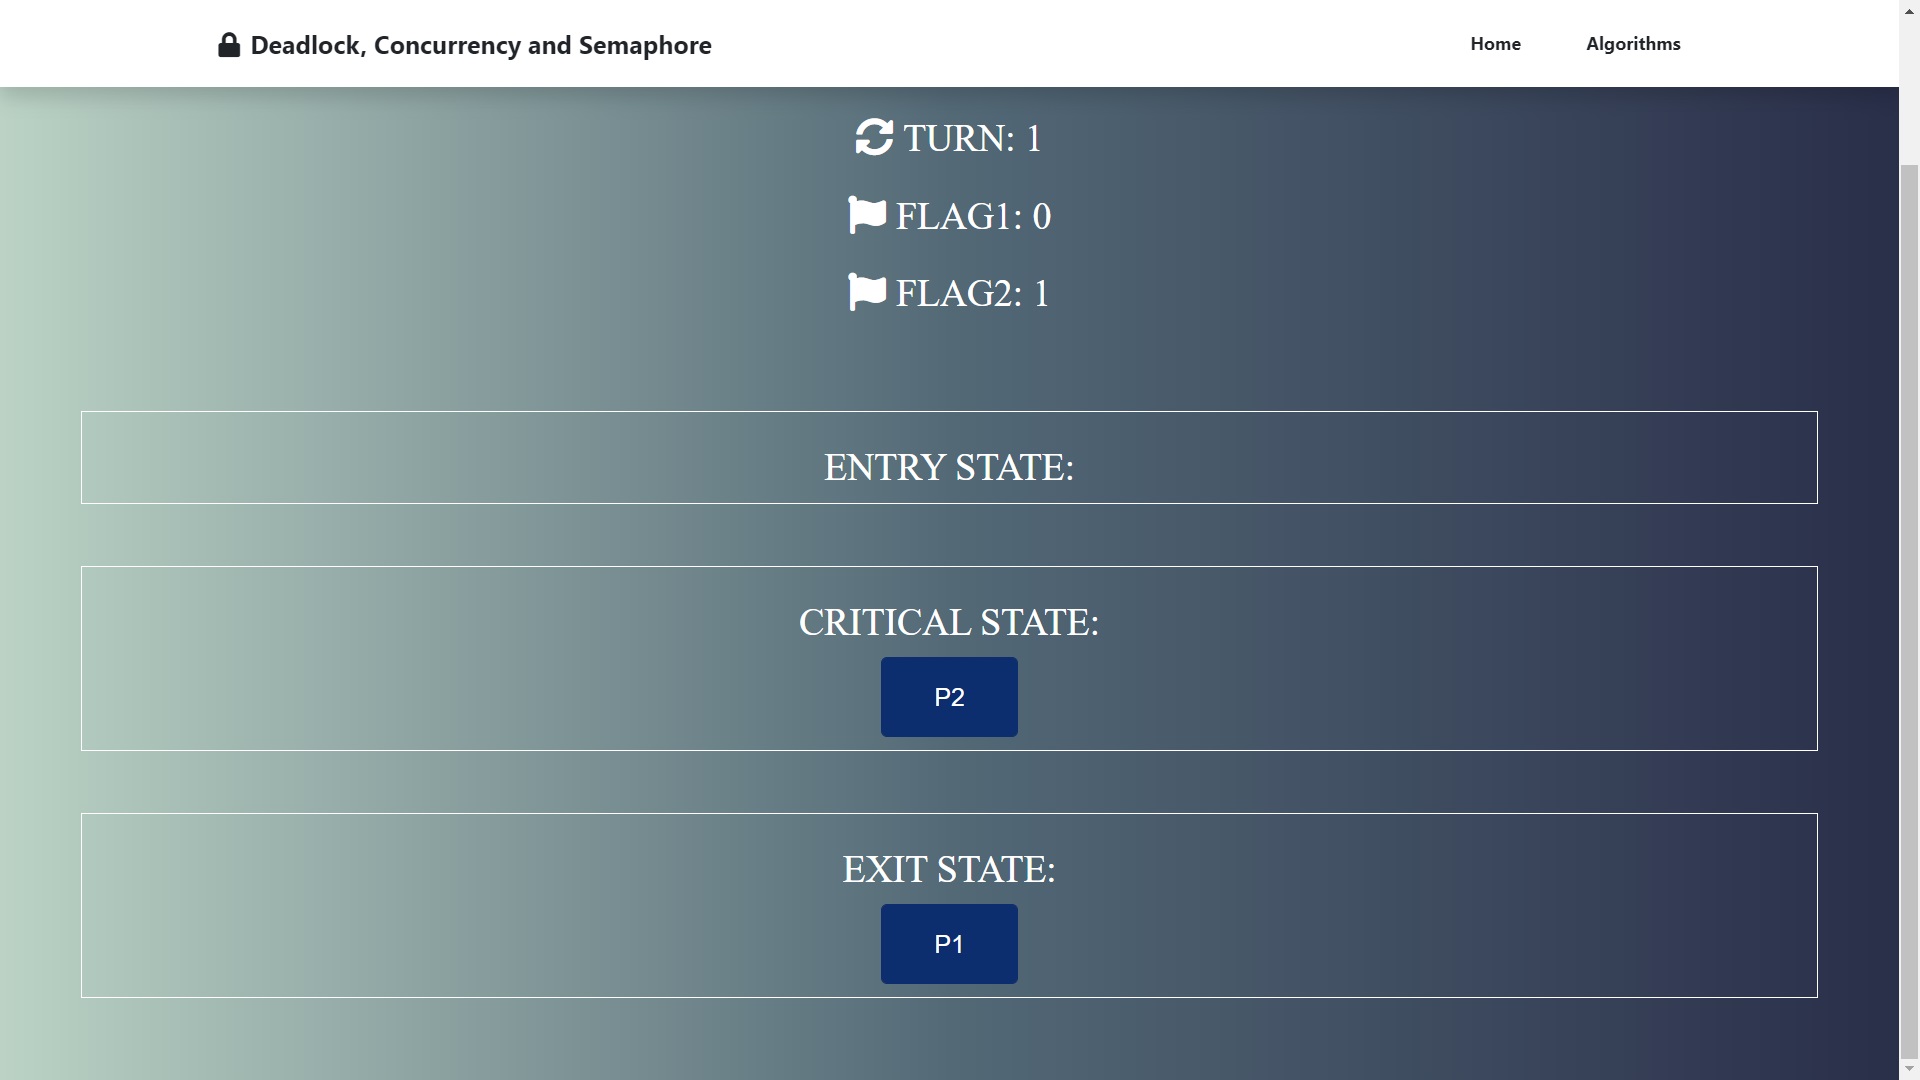Click the FLAG2: 1 value text

click(x=973, y=293)
